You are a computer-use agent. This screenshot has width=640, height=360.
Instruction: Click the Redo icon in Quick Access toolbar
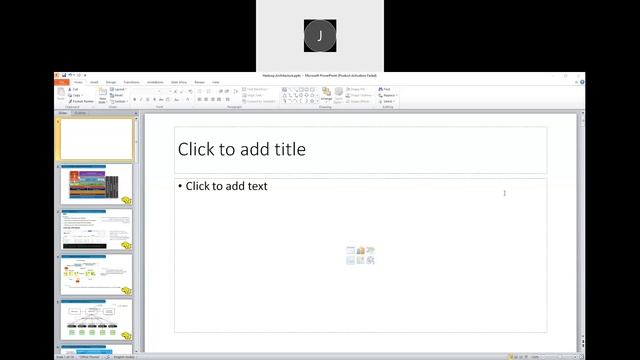(x=79, y=75)
